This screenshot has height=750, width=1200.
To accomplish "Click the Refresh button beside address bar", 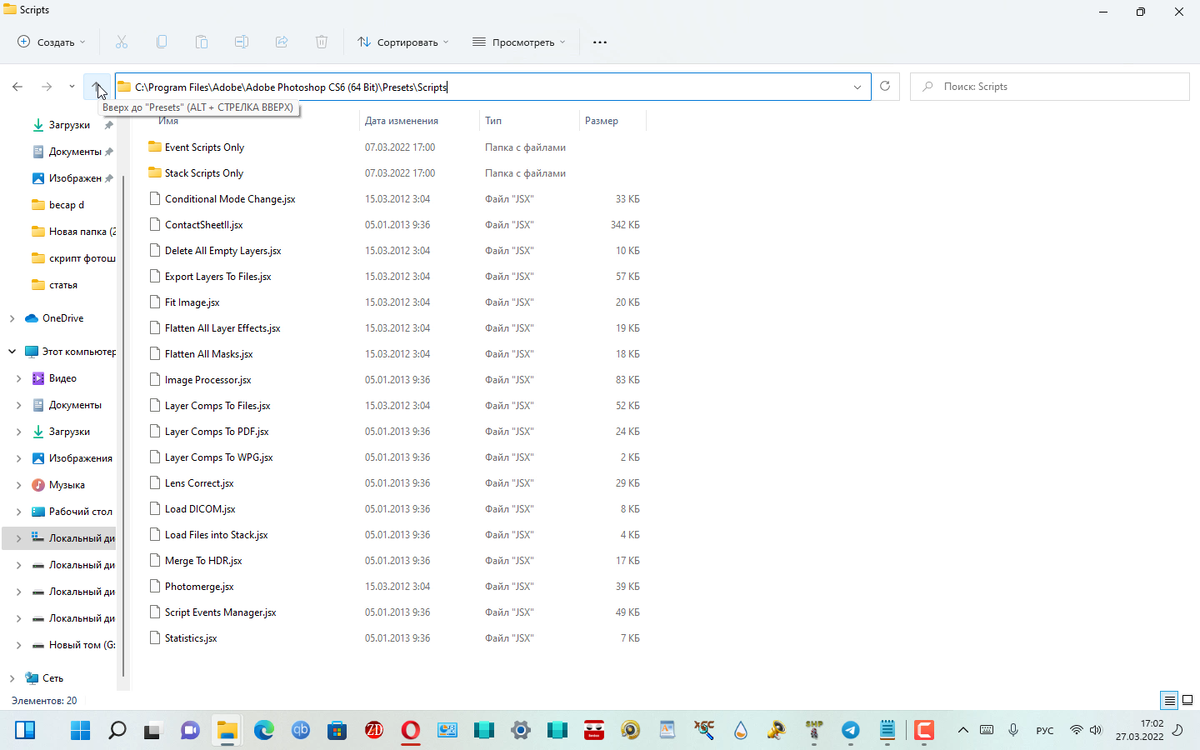I will click(885, 87).
